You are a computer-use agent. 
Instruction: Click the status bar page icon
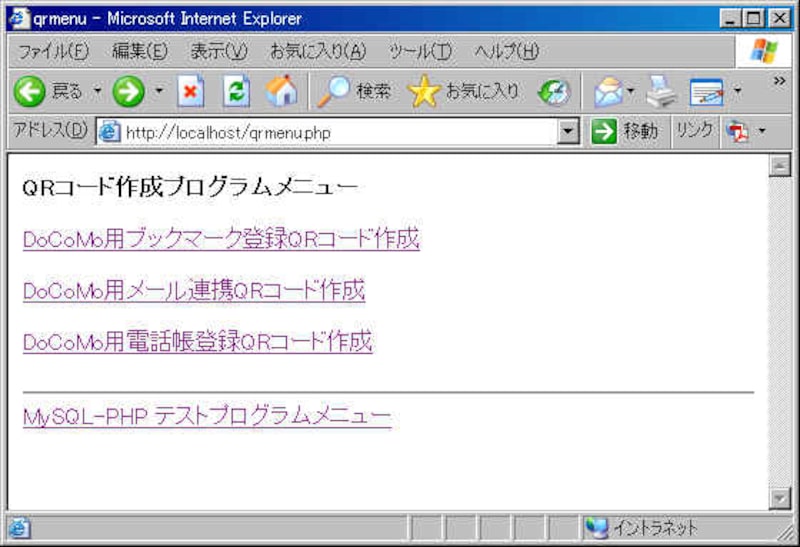pos(19,529)
